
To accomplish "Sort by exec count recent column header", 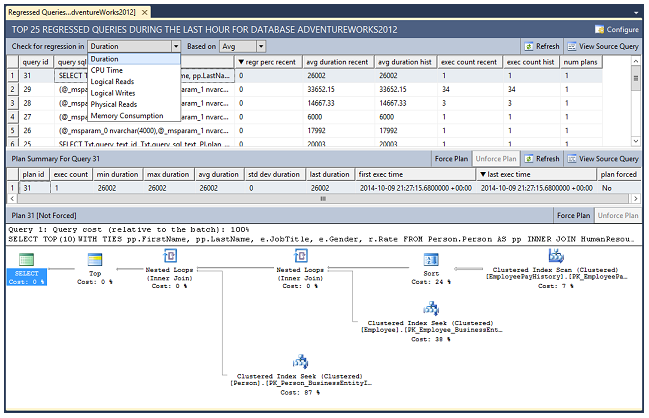I will 470,62.
